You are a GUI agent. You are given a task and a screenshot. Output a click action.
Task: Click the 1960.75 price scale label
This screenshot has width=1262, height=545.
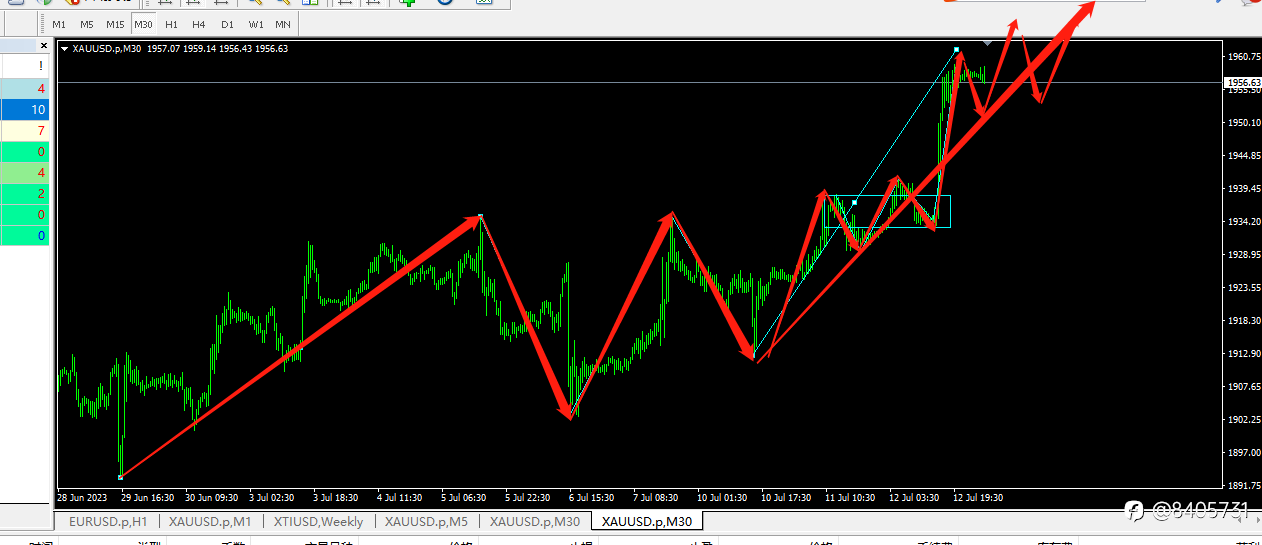[x=1242, y=57]
